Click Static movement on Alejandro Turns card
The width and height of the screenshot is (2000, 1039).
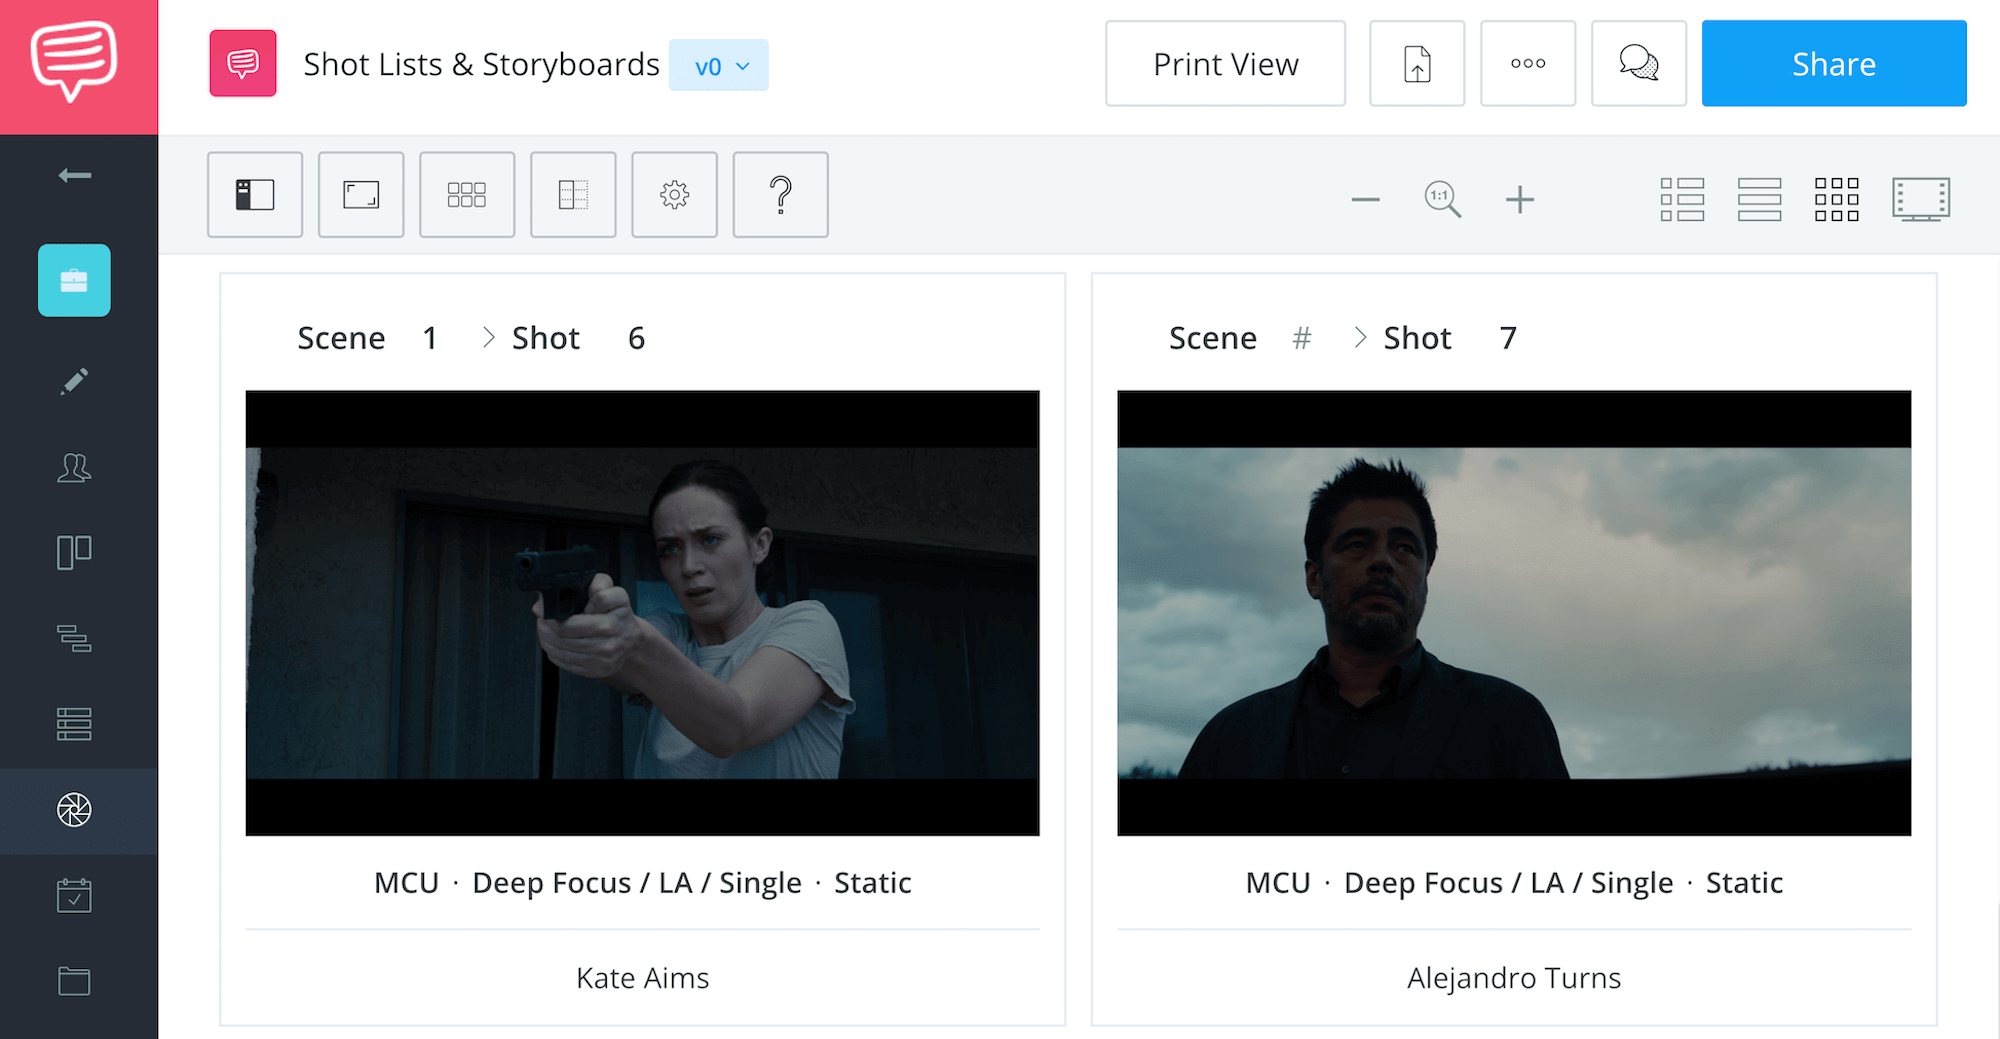pyautogui.click(x=1744, y=883)
